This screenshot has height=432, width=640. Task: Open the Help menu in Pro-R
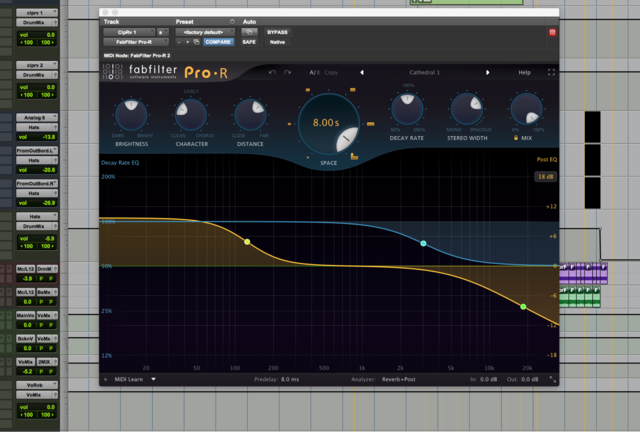click(x=524, y=72)
